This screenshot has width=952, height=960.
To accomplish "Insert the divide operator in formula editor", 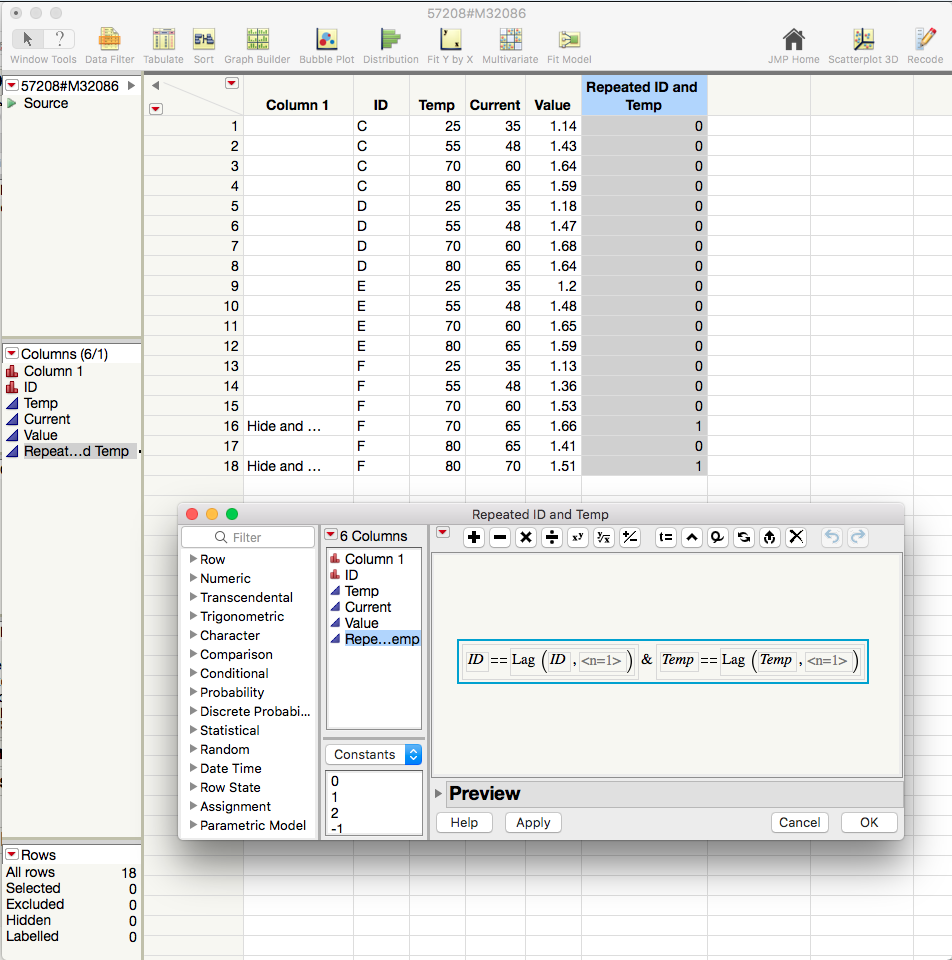I will [551, 537].
